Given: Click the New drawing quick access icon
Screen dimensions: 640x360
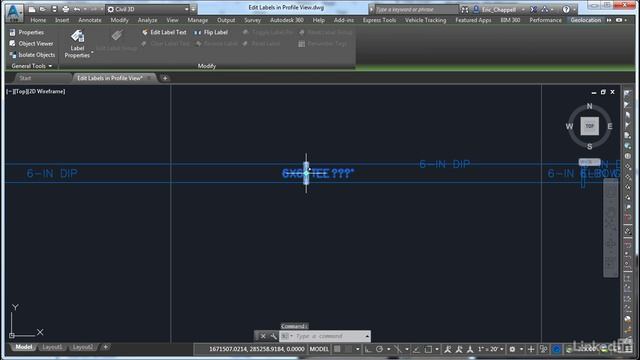Looking at the screenshot, I should tap(32, 9).
